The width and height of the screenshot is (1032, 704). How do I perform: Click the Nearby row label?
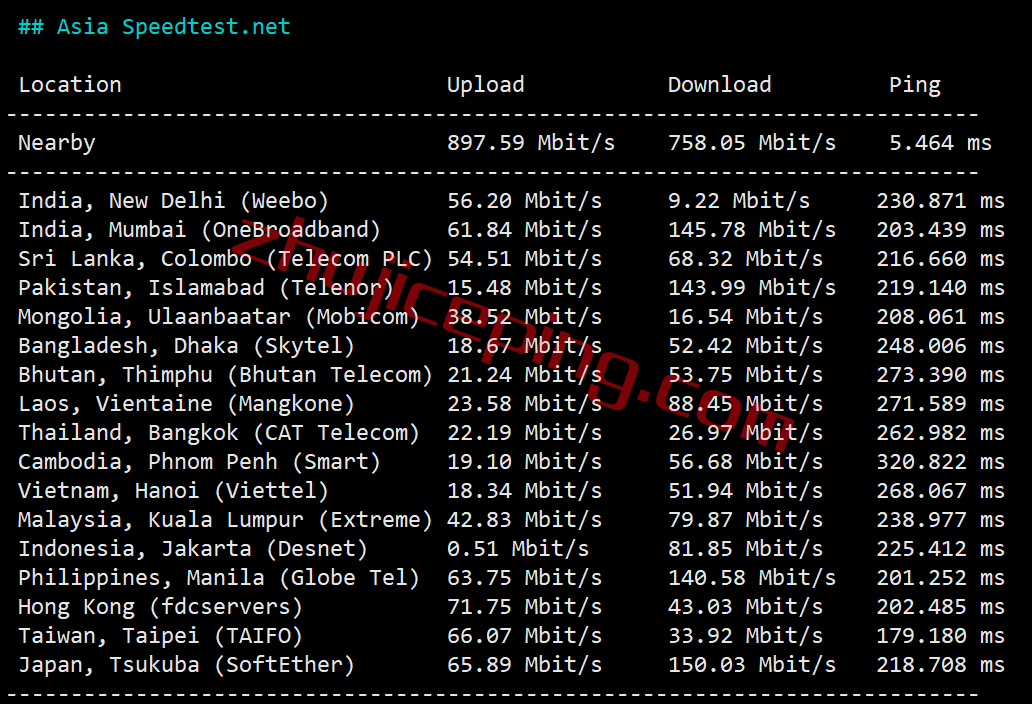tap(57, 143)
